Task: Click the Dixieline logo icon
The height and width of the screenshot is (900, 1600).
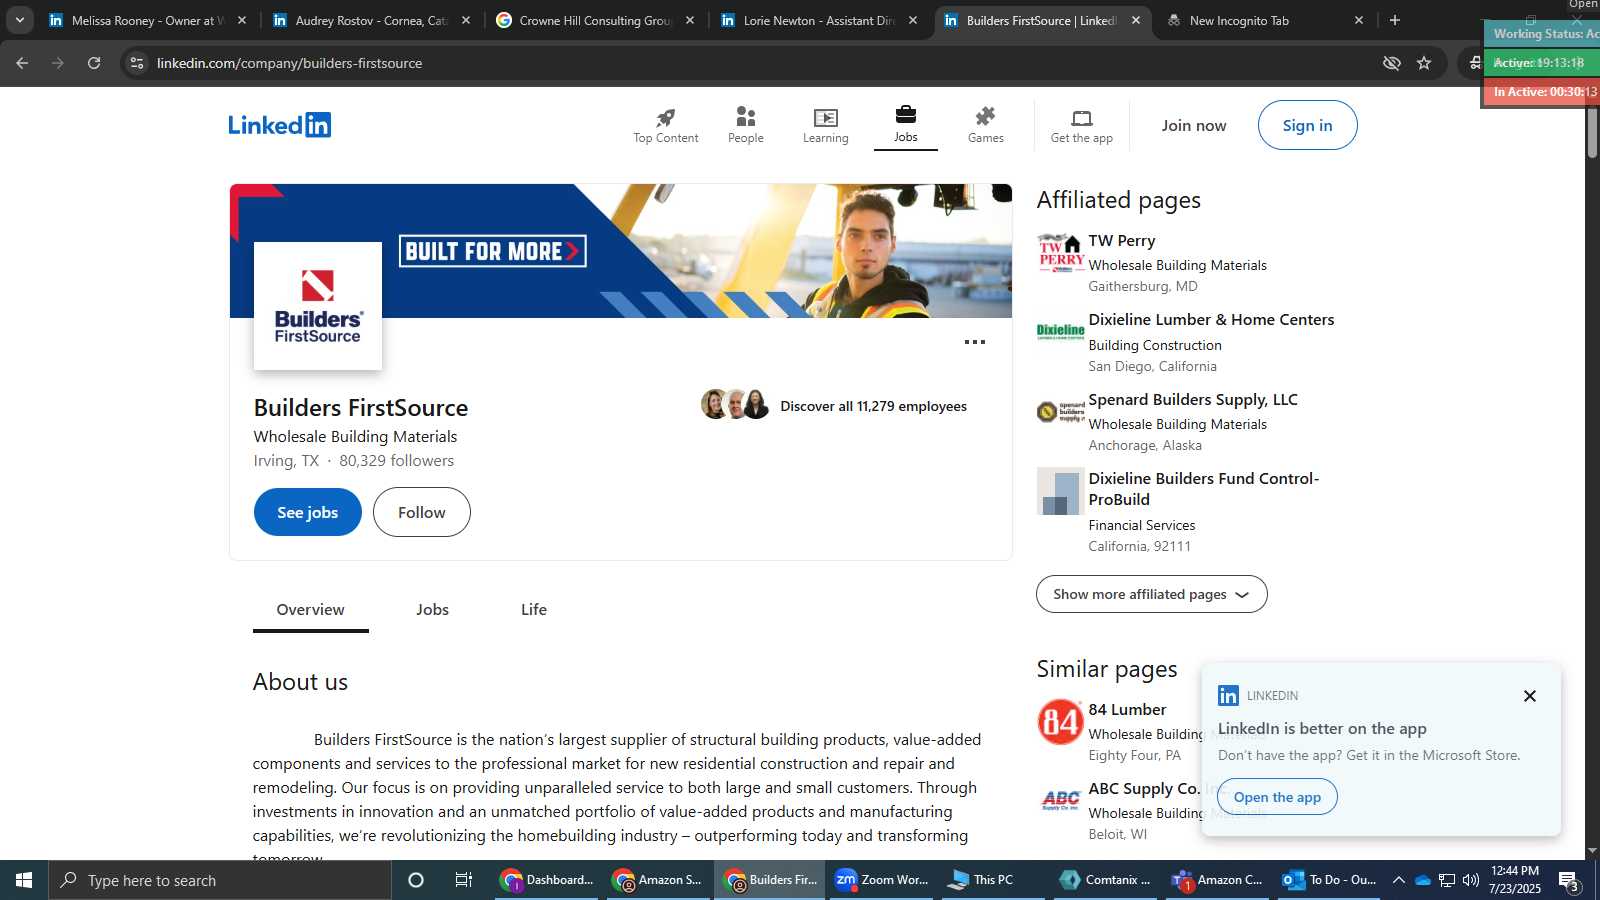Action: pyautogui.click(x=1061, y=332)
